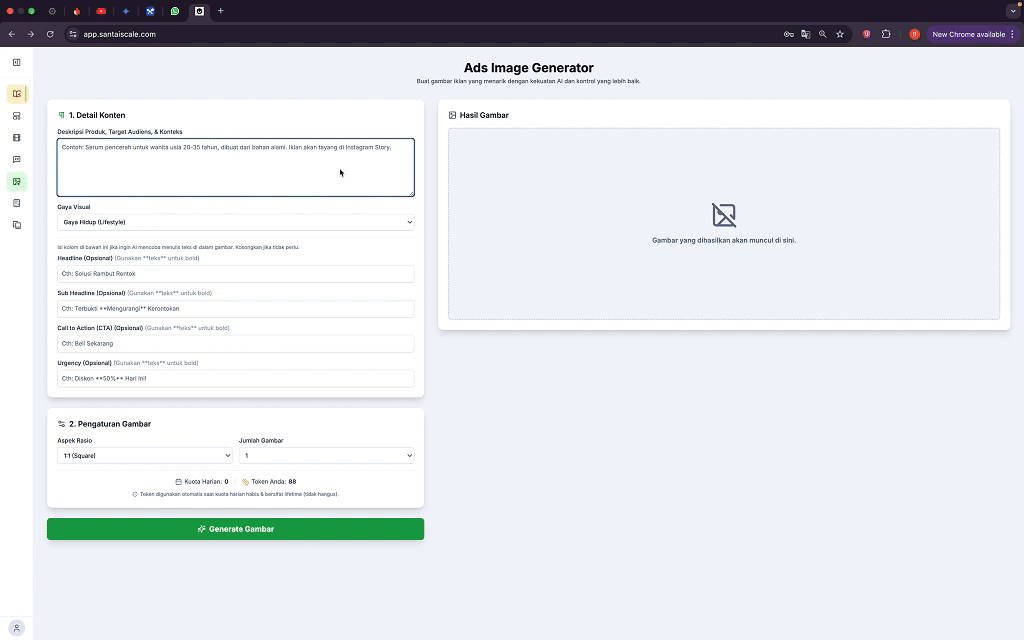Switch to the YouTube browser tab
Viewport: 1024px width, 640px height.
pos(101,11)
